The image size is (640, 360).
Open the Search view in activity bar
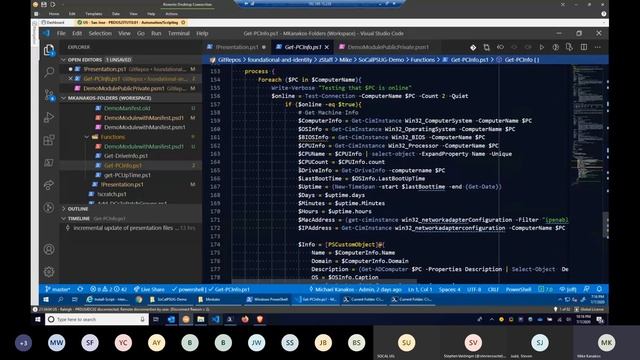pyautogui.click(x=49, y=72)
